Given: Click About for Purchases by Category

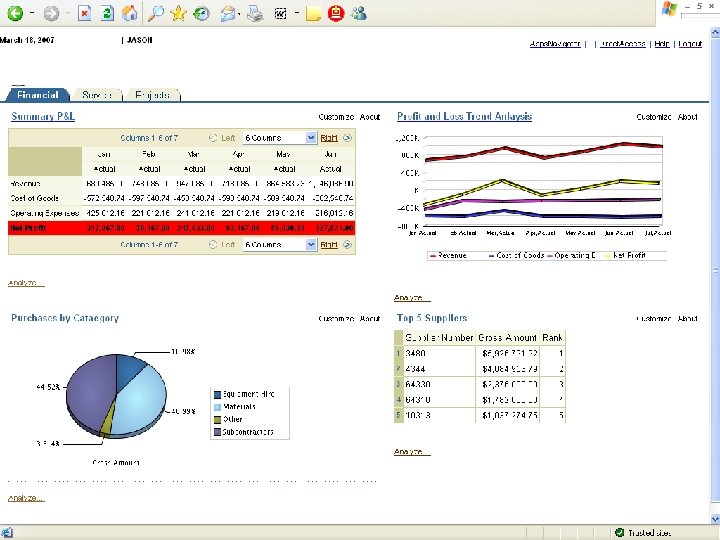Looking at the screenshot, I should pyautogui.click(x=370, y=318).
